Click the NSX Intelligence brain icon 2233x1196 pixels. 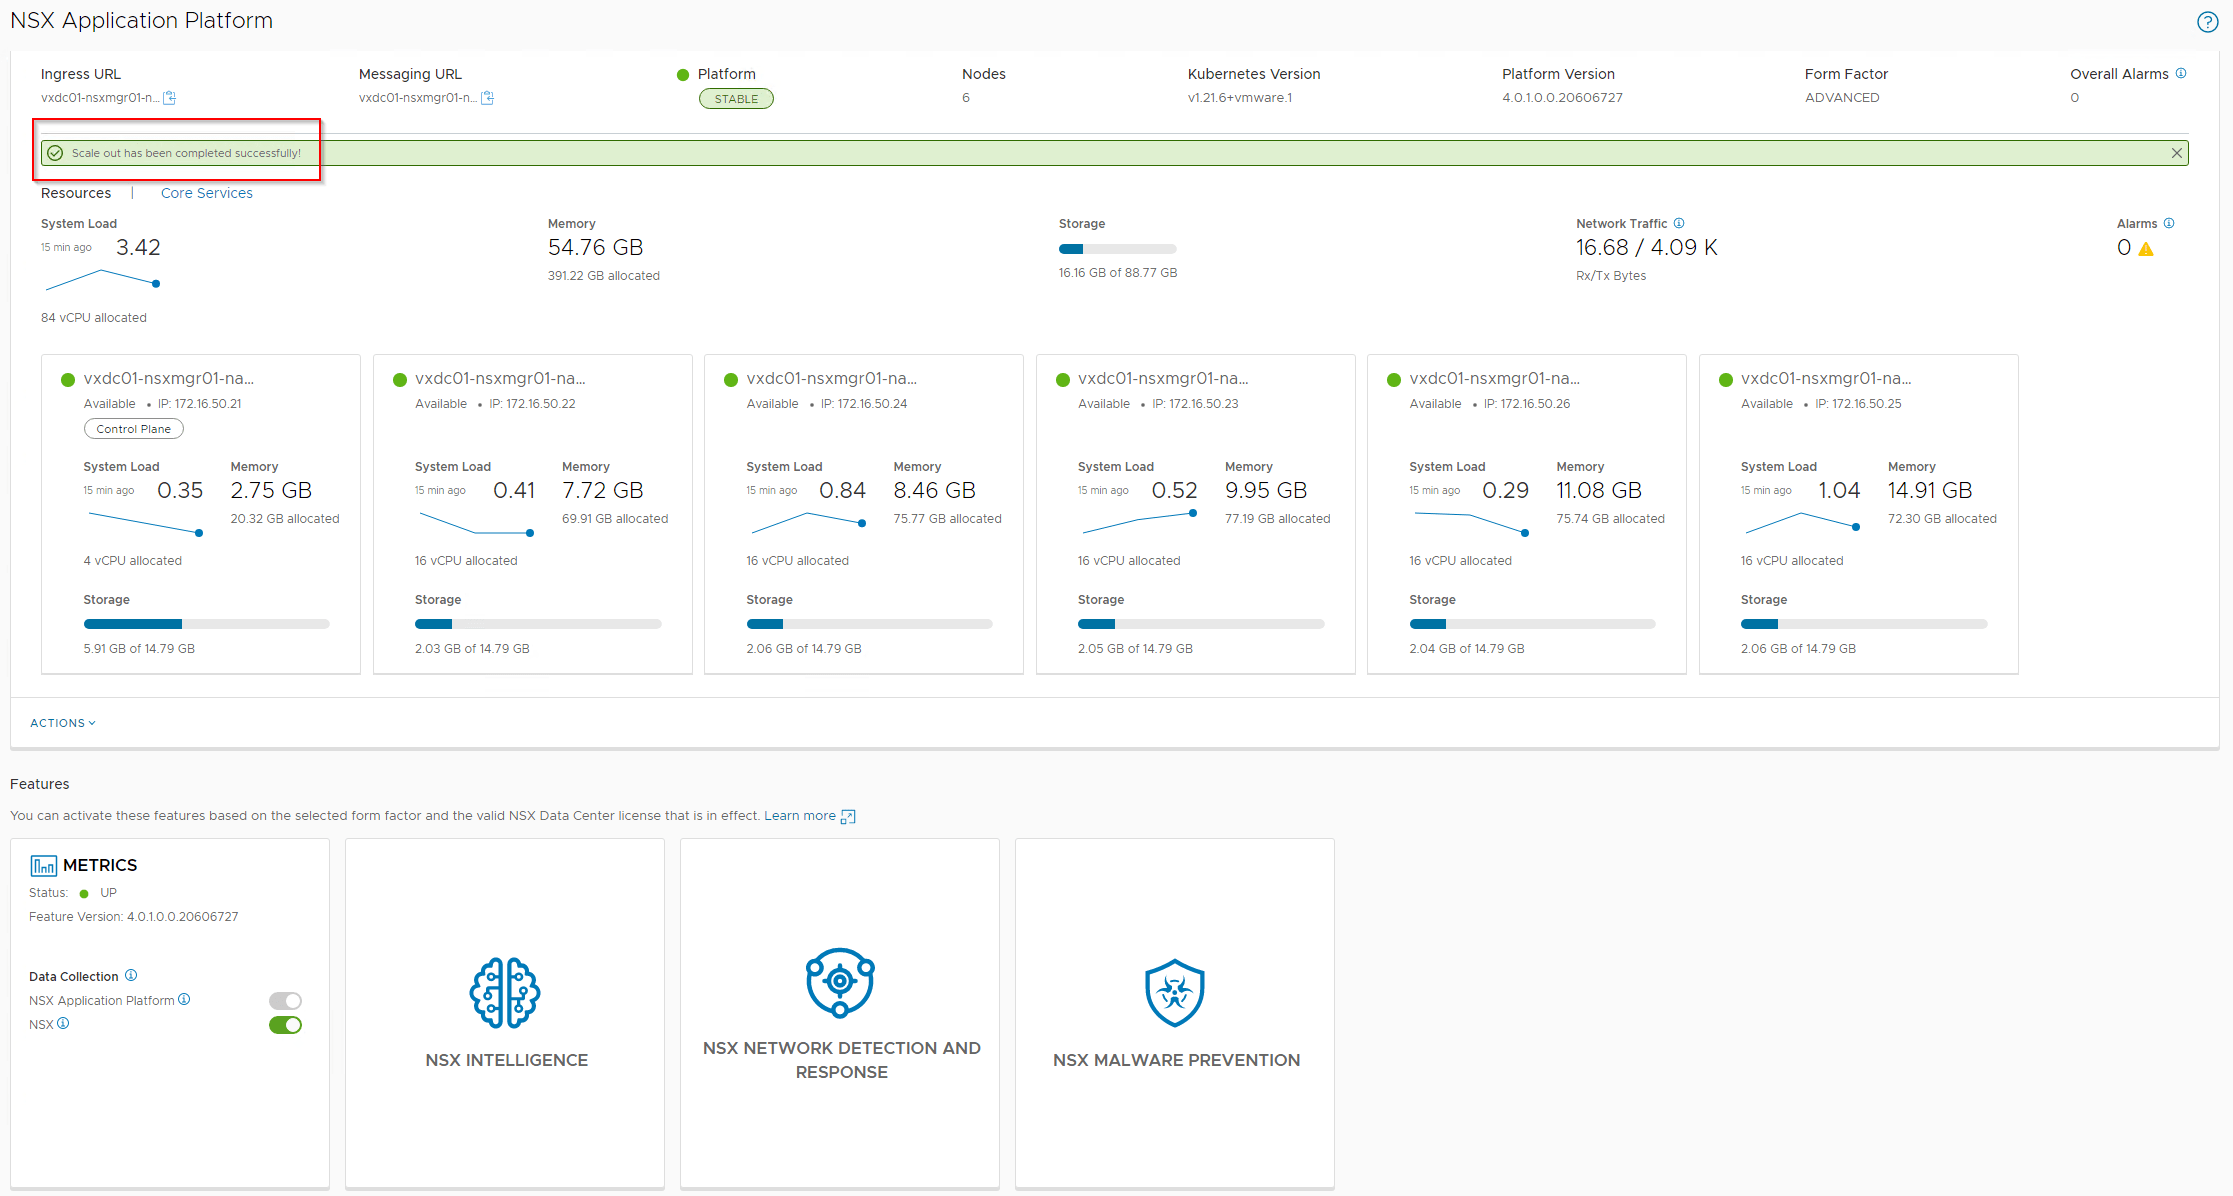(505, 992)
